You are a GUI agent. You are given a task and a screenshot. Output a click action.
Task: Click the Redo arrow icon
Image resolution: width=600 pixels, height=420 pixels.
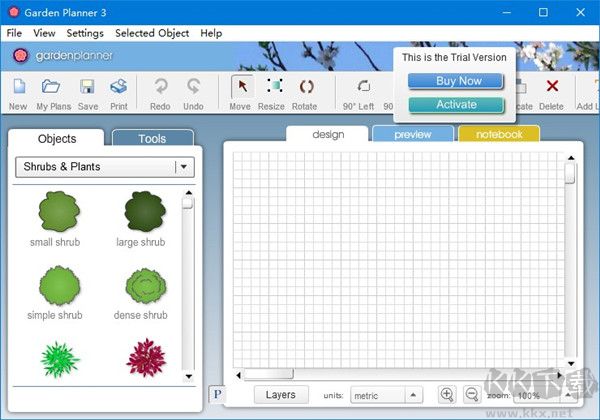tap(161, 86)
